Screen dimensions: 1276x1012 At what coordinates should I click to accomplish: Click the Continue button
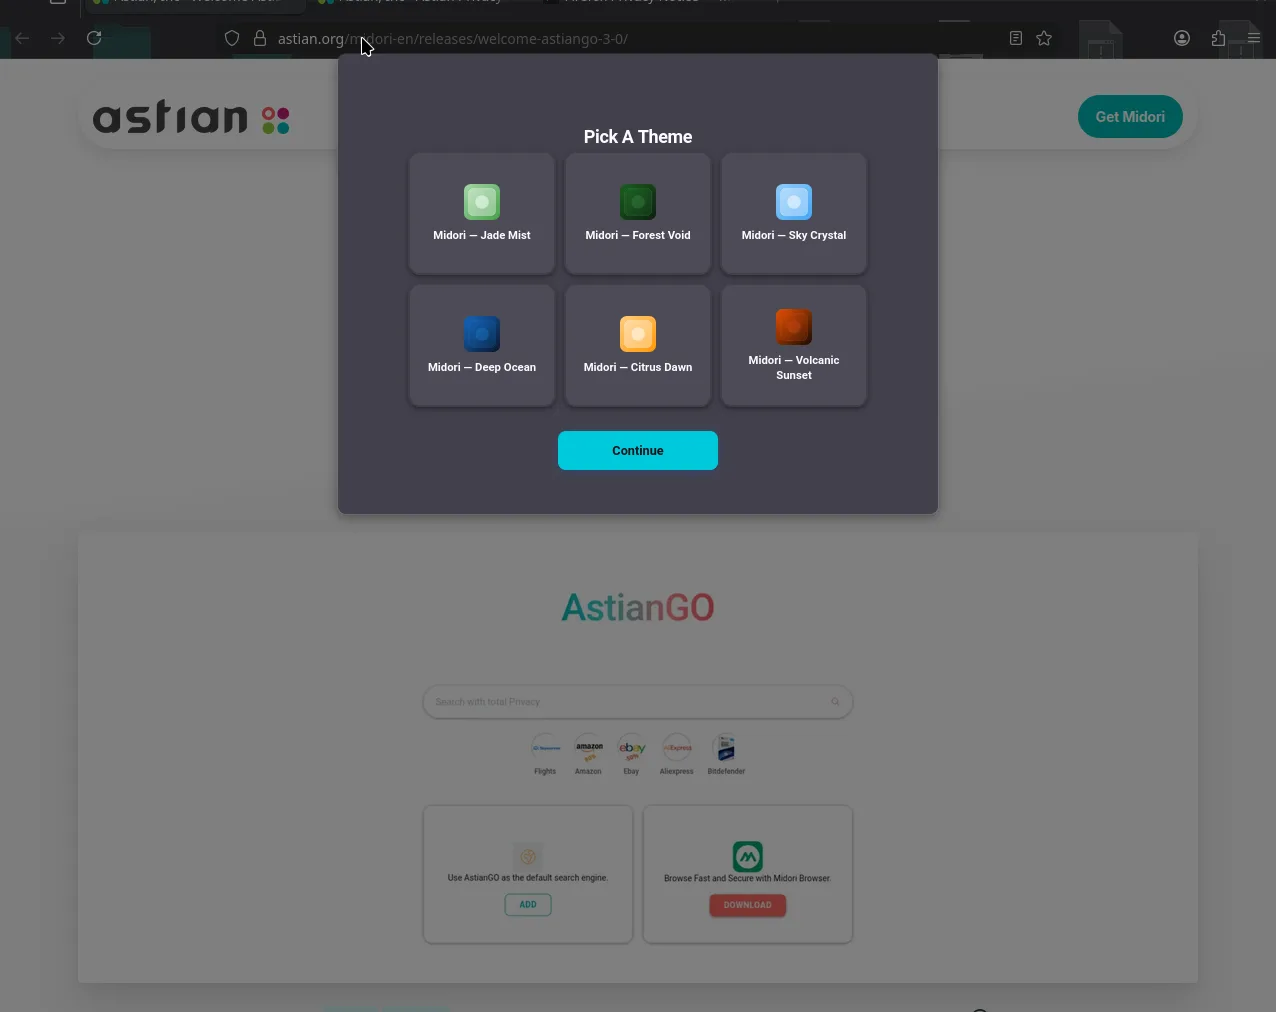[x=638, y=450]
